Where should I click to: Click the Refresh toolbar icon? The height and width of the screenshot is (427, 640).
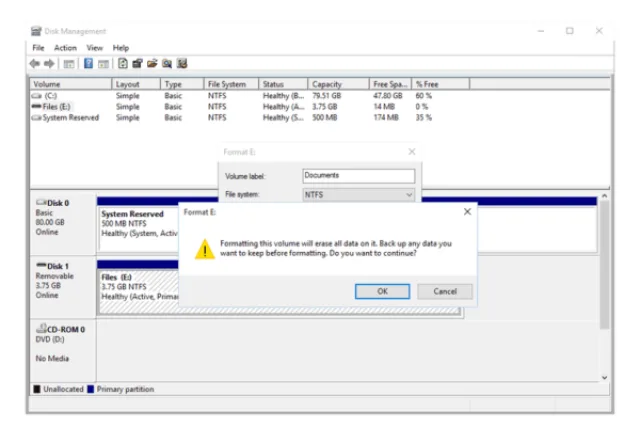[122, 63]
